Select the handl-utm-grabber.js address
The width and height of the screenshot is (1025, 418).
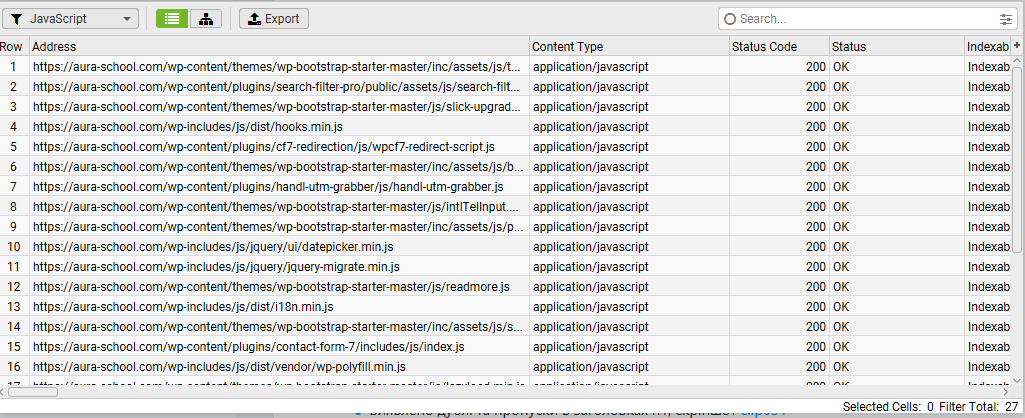(279, 186)
